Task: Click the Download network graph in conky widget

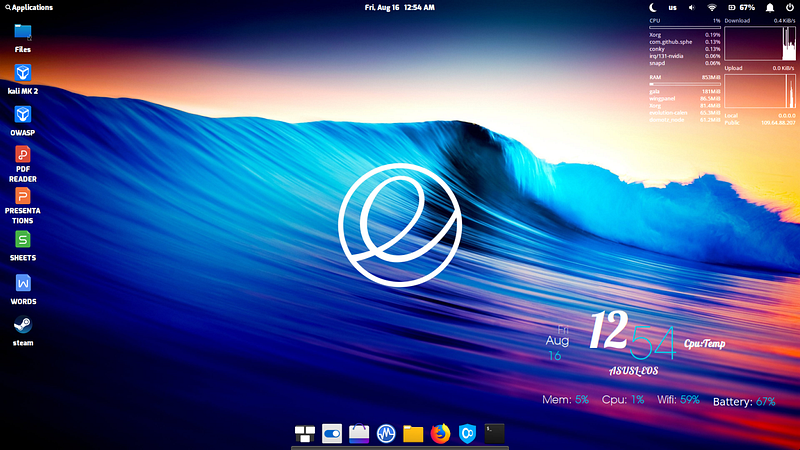Action: coord(760,44)
